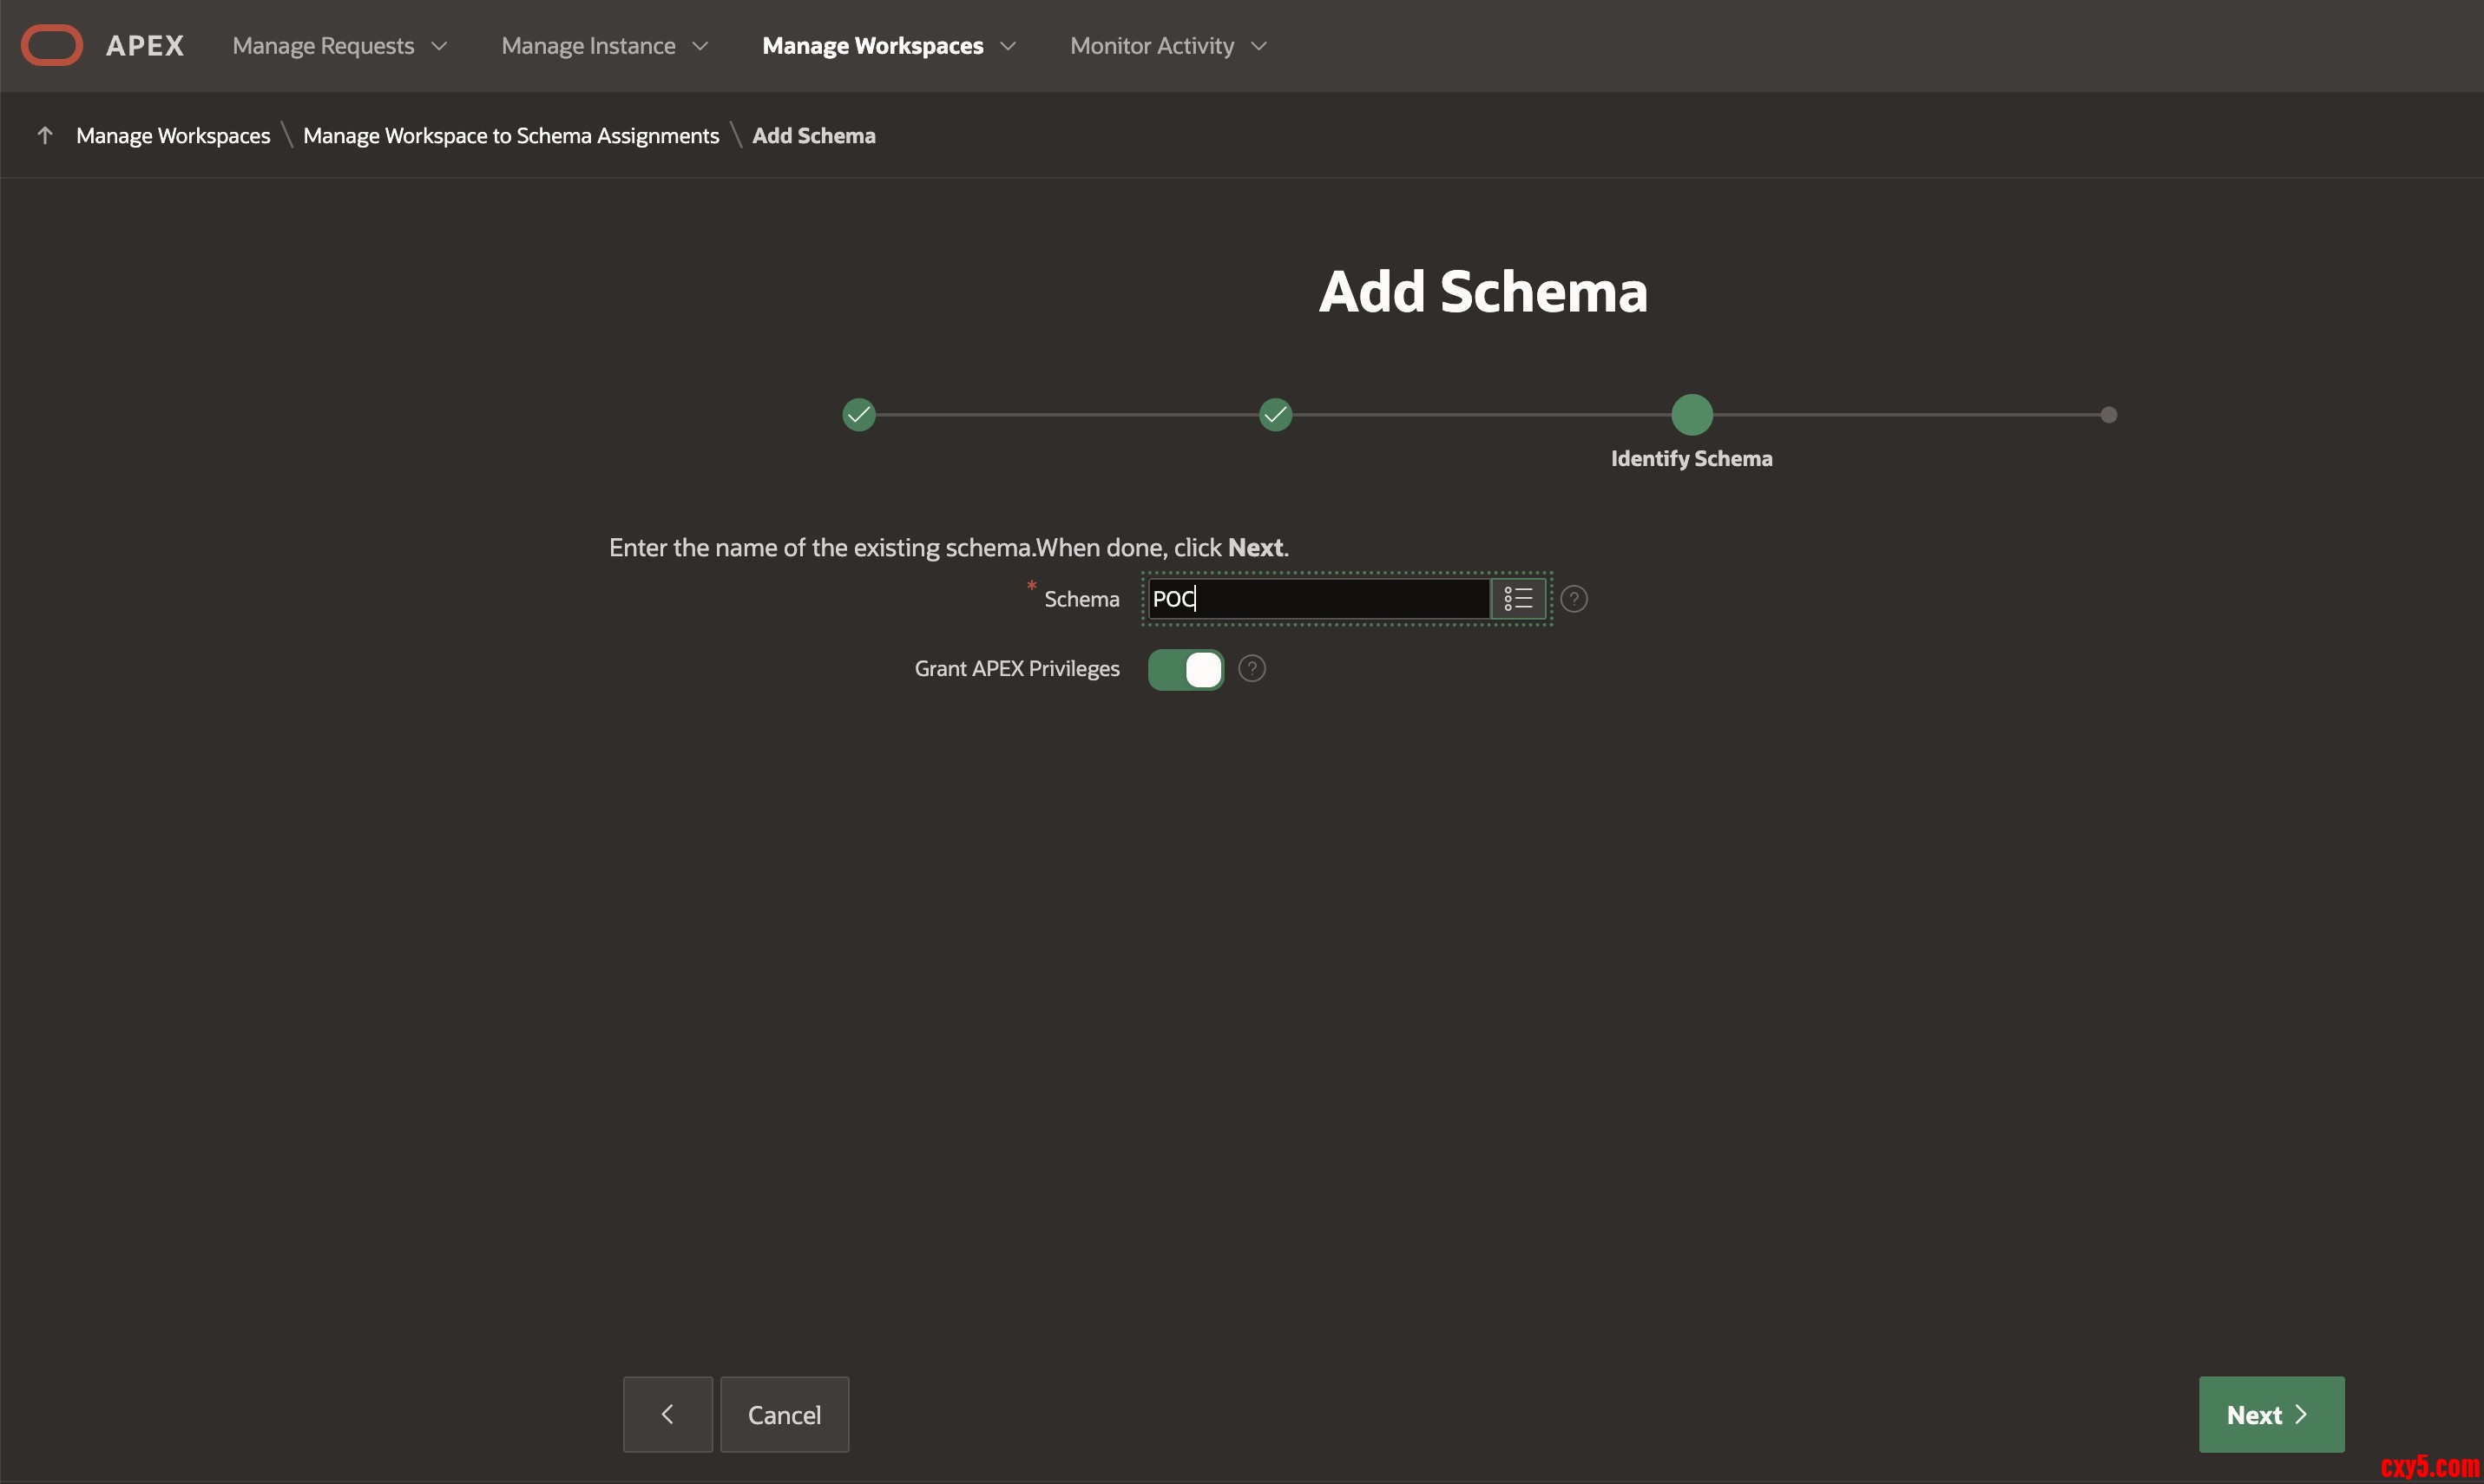Open the Manage Workspaces menu
This screenshot has width=2484, height=1484.
pyautogui.click(x=889, y=46)
